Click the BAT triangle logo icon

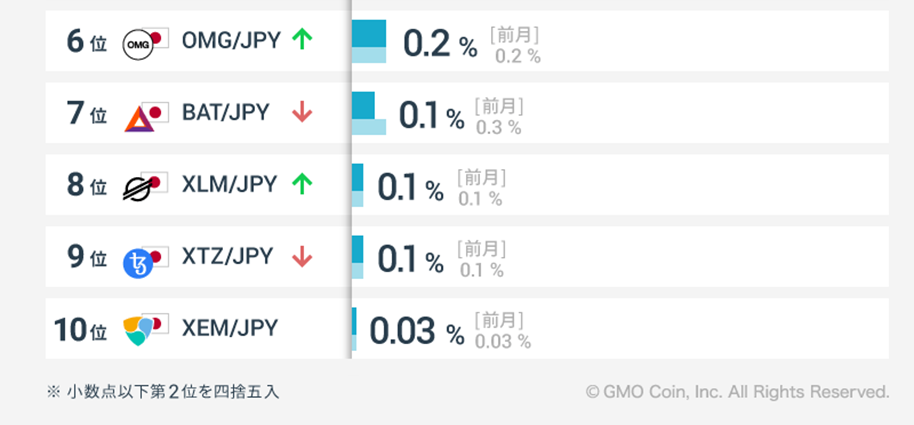[138, 117]
